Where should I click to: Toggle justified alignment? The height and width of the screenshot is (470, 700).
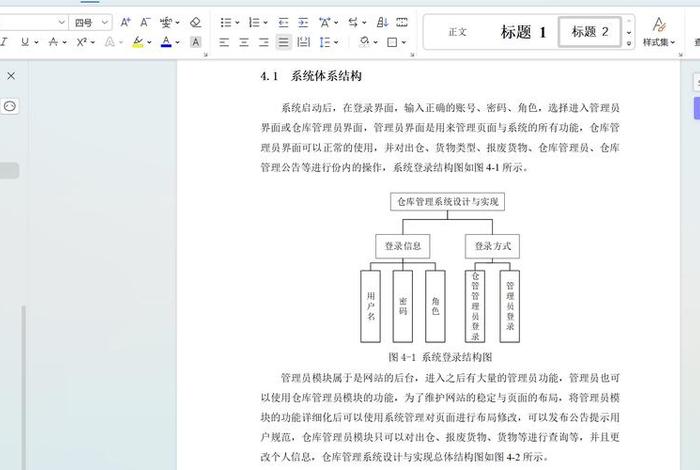tap(283, 42)
